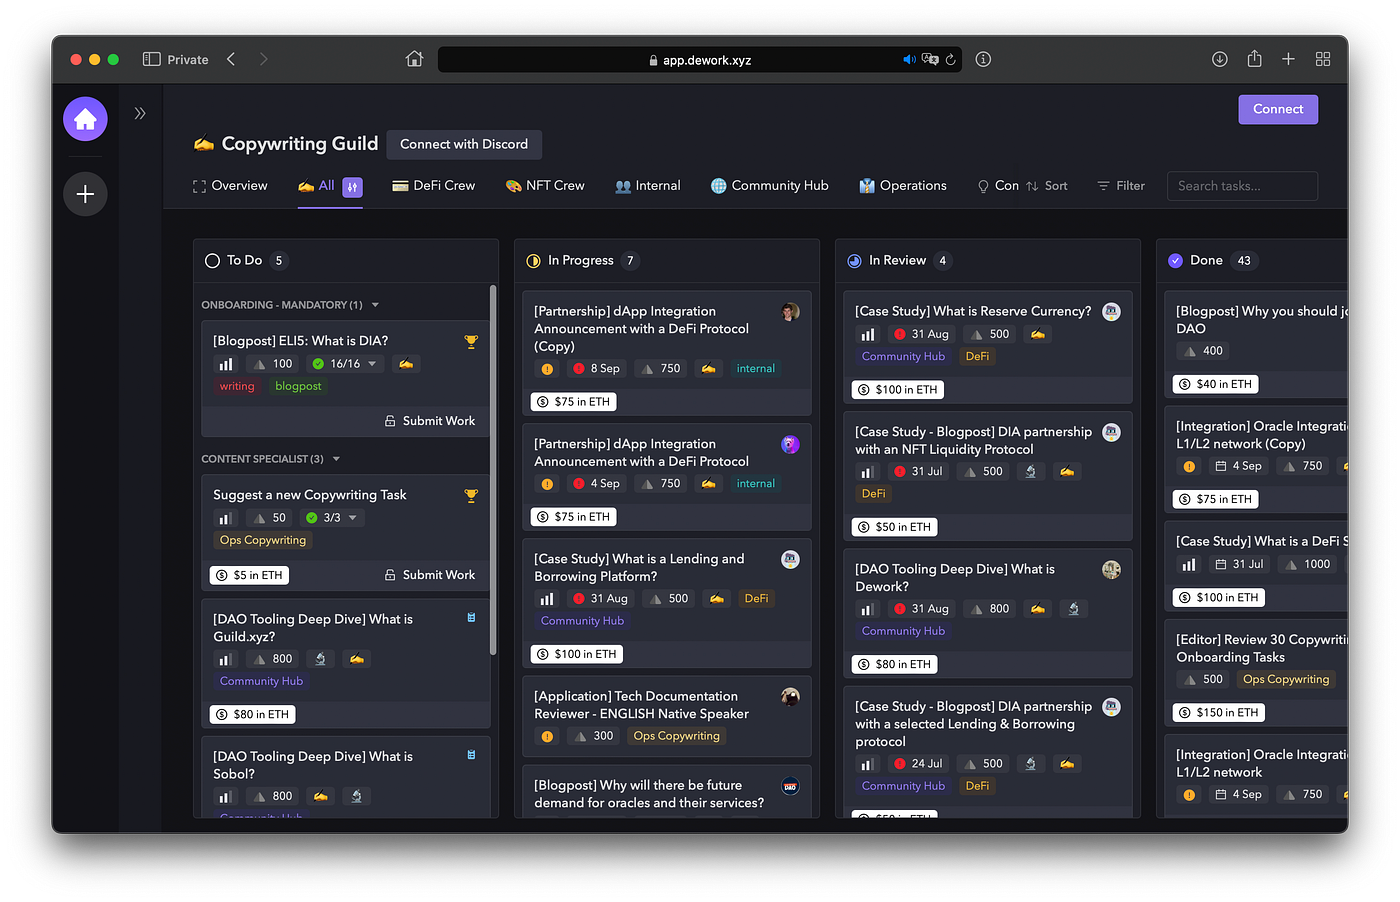The image size is (1400, 902).
Task: Select the red writing tag
Action: pyautogui.click(x=237, y=386)
